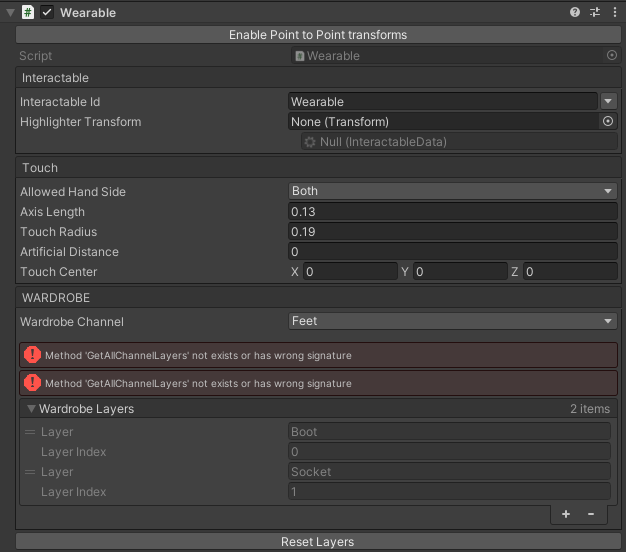Click the WARDROBE section header
The image size is (626, 552).
[x=318, y=298]
